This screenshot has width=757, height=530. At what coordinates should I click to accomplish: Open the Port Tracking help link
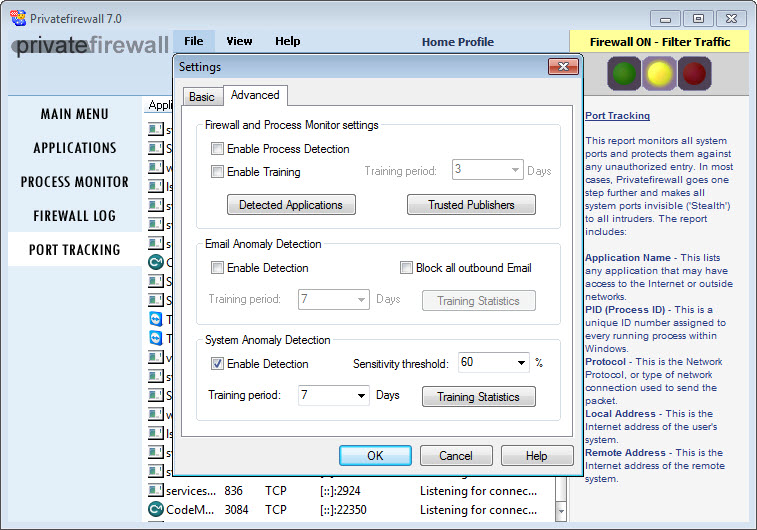click(617, 115)
